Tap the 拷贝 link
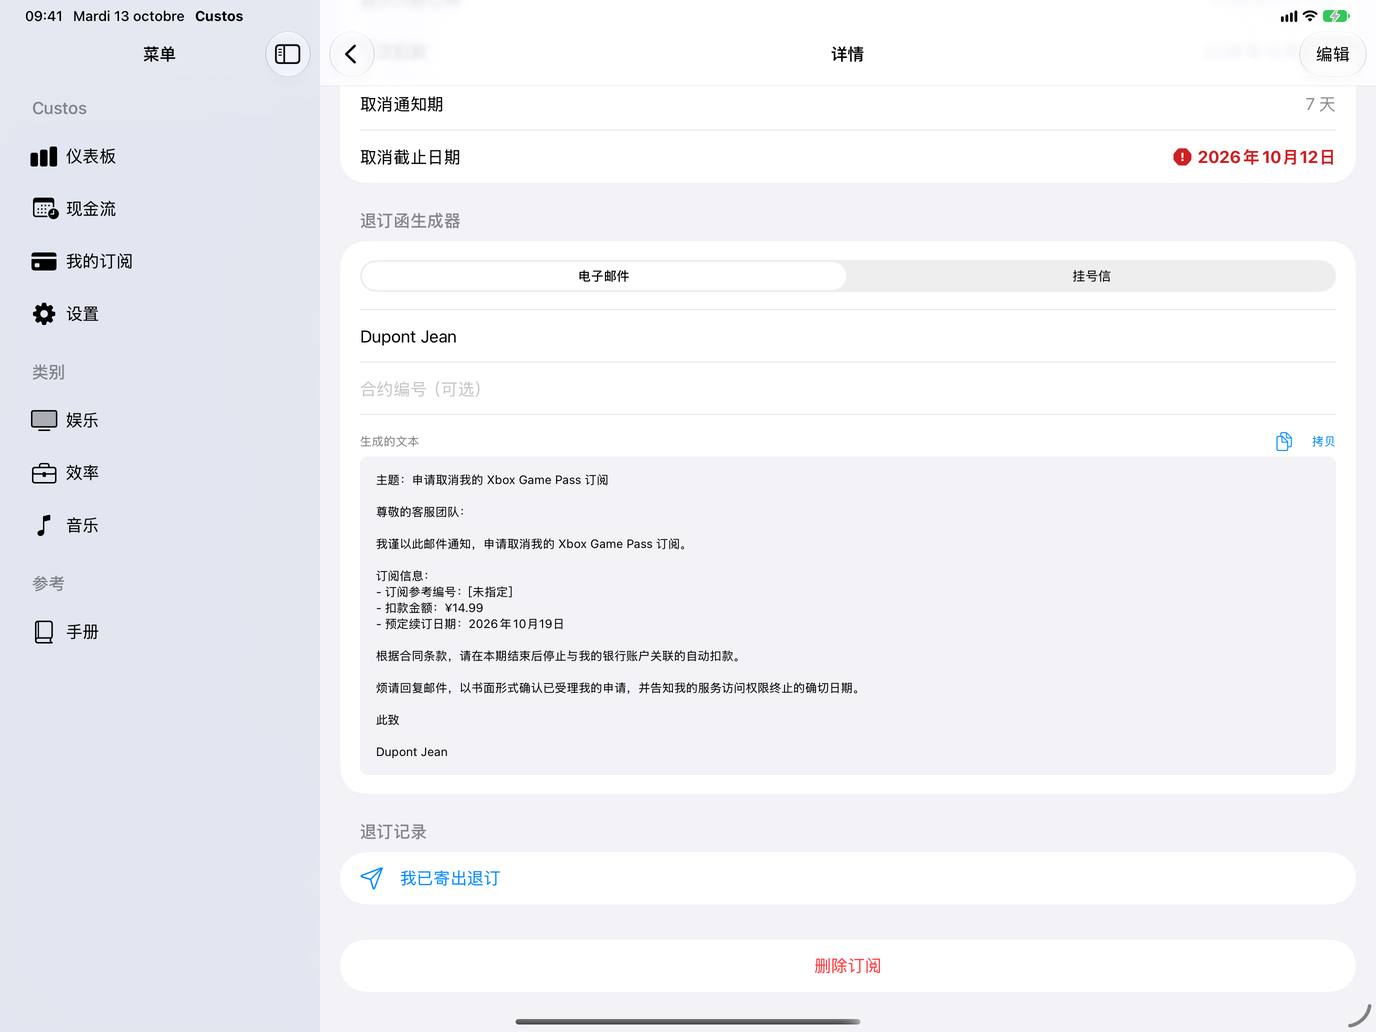 (x=1323, y=441)
